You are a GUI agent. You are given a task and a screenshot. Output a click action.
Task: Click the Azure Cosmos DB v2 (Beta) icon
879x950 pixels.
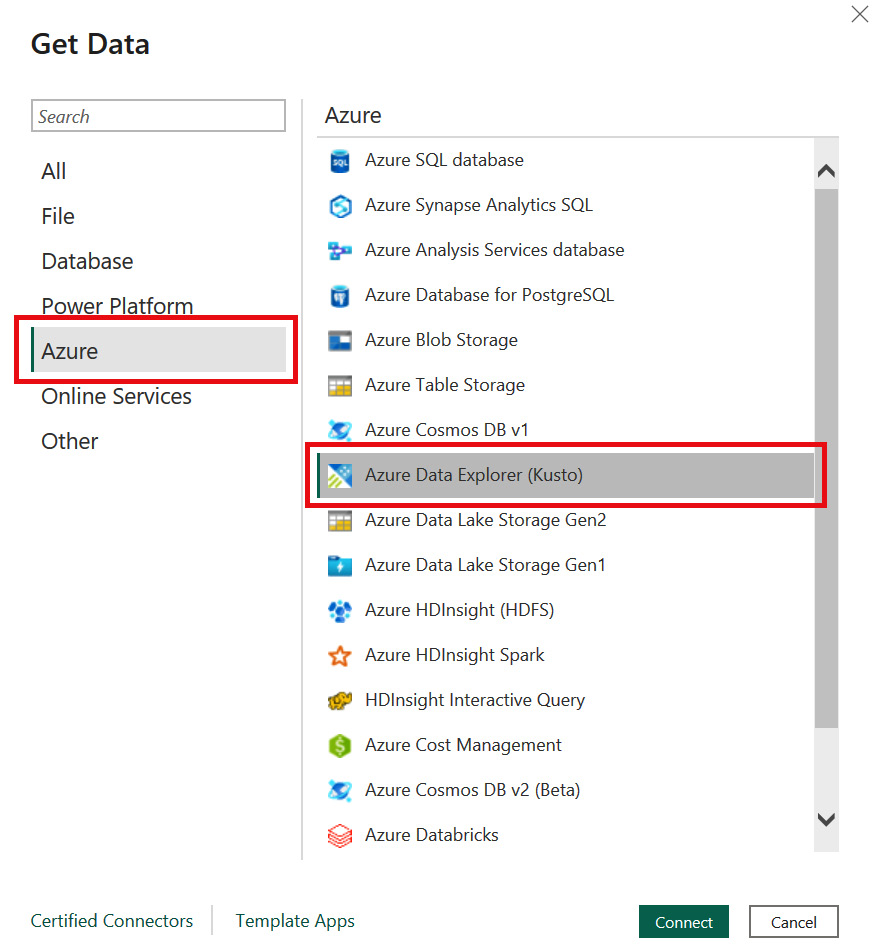pyautogui.click(x=340, y=791)
